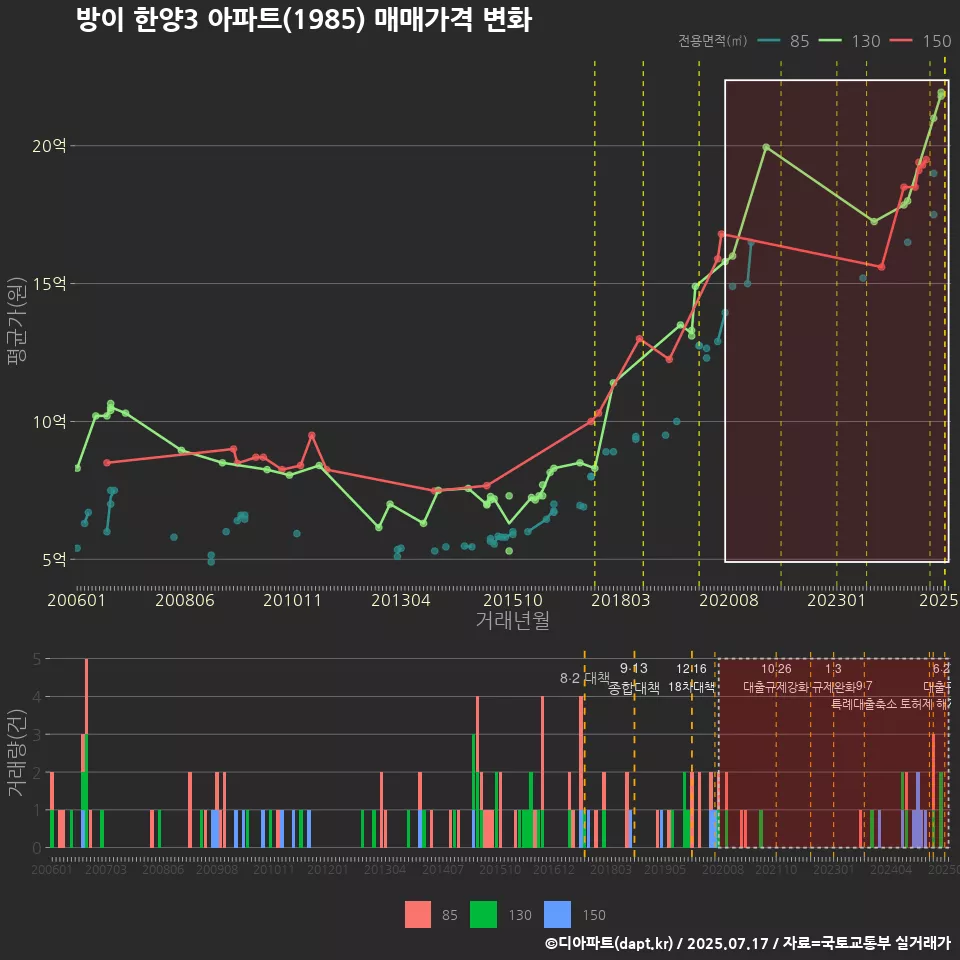This screenshot has width=960, height=960.
Task: Click the '종합대책' policy annotation
Action: click(634, 688)
